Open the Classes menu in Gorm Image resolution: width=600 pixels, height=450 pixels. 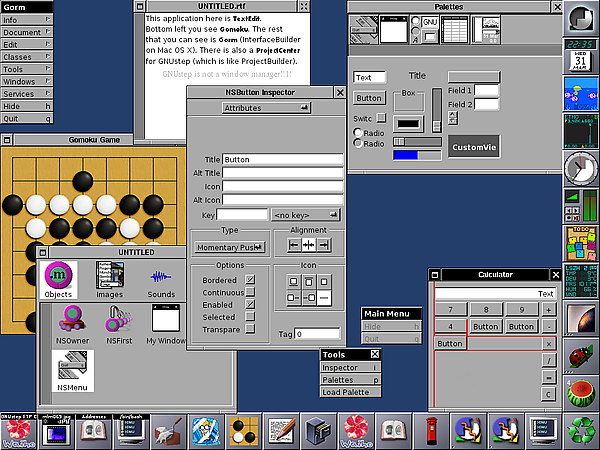(27, 58)
